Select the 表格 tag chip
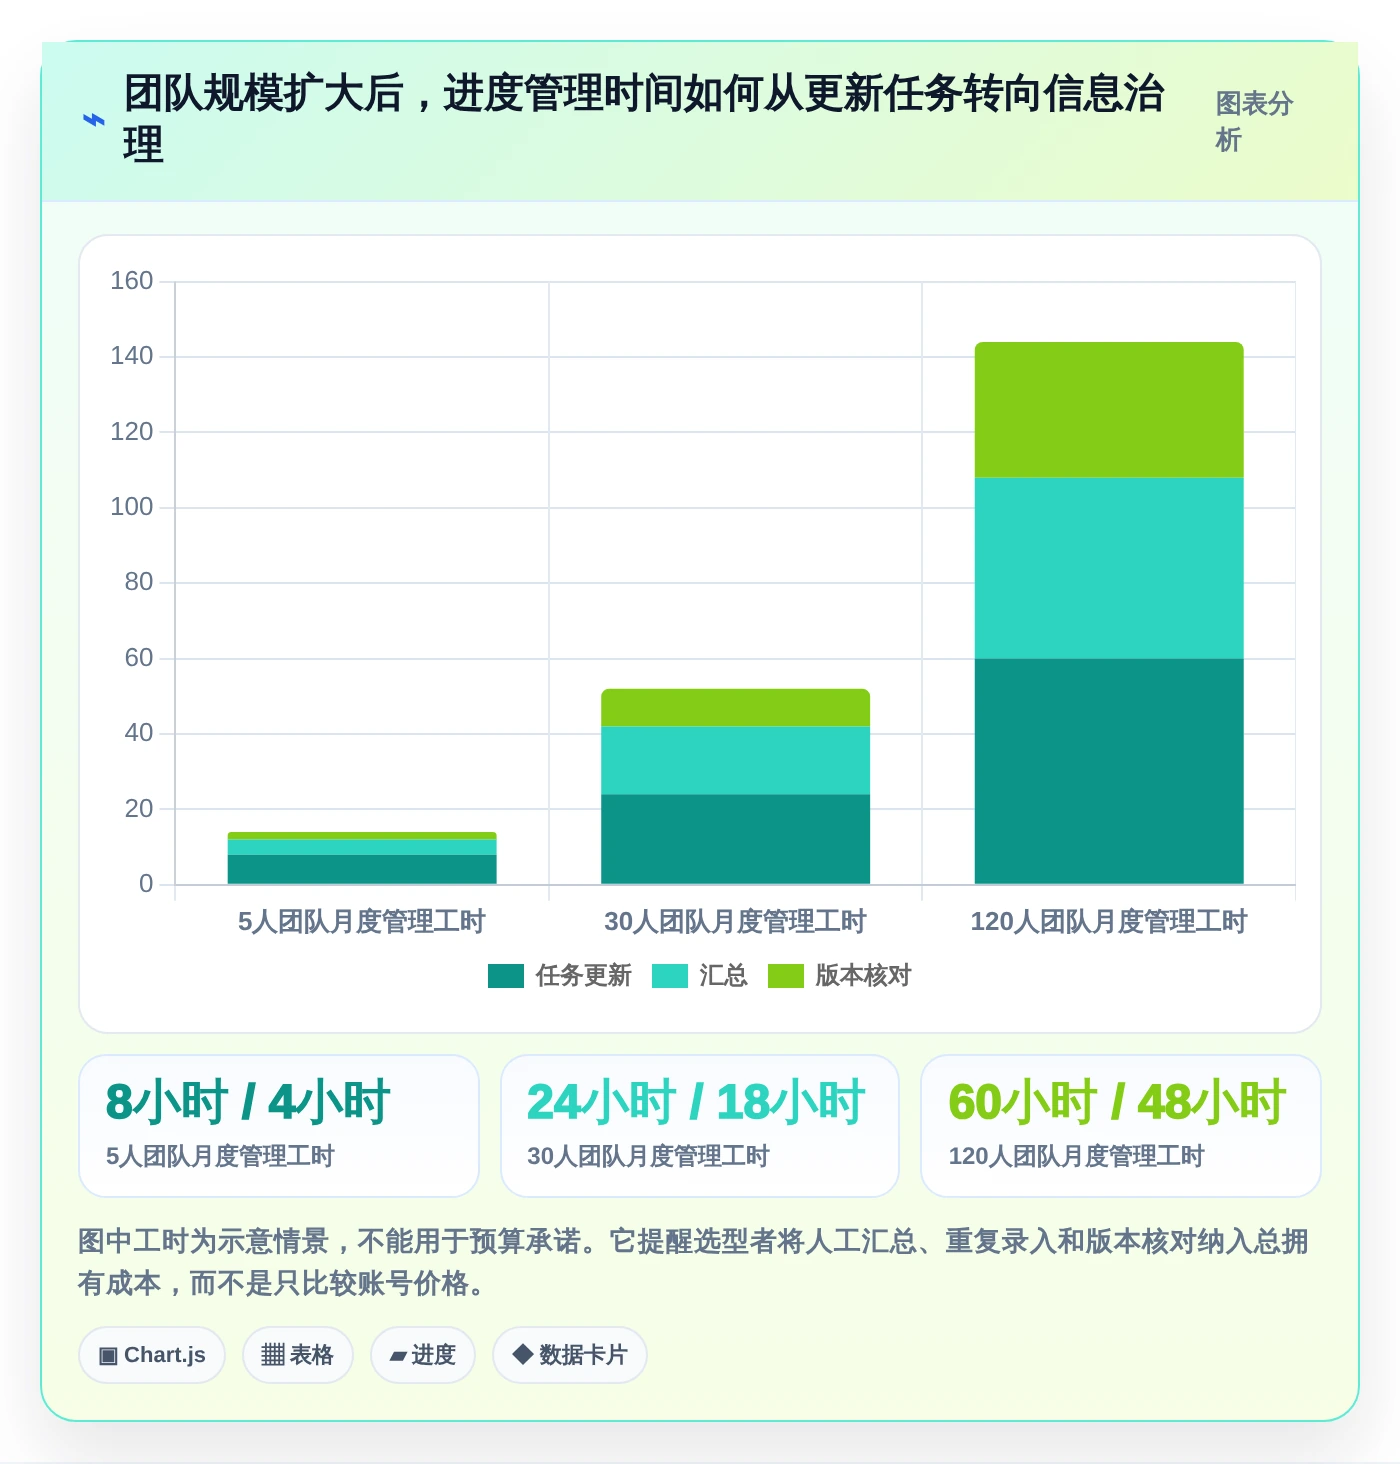The height and width of the screenshot is (1464, 1400). tap(298, 1355)
